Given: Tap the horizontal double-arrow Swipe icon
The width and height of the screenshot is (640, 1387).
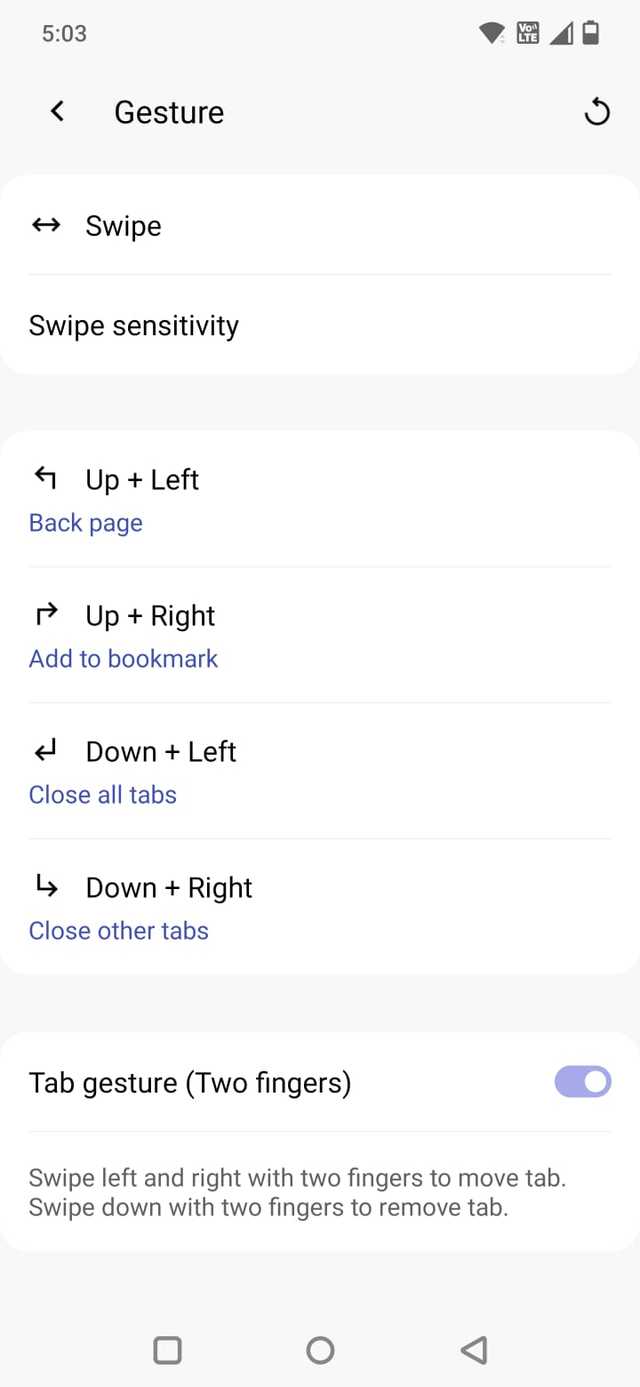Looking at the screenshot, I should [x=46, y=225].
